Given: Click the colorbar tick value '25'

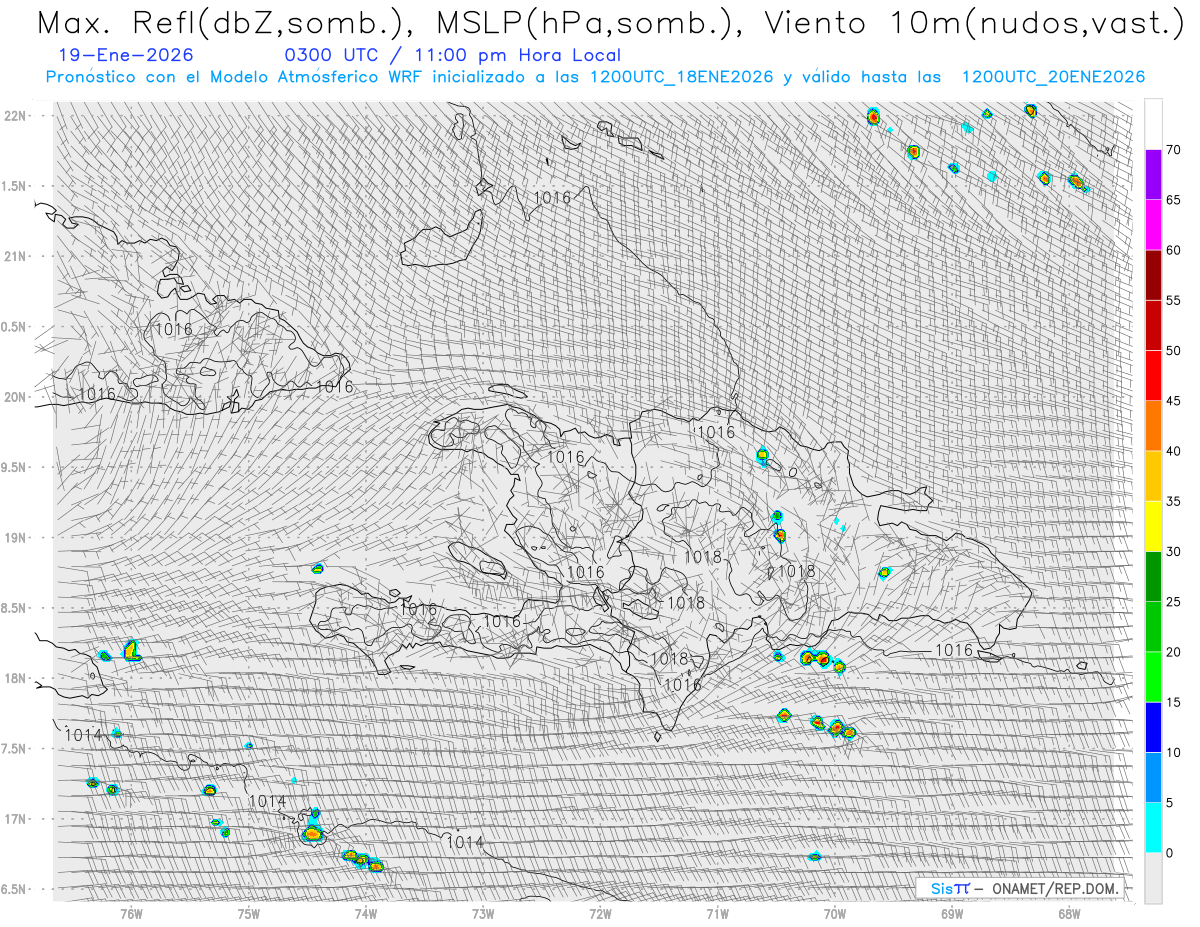Looking at the screenshot, I should pyautogui.click(x=1173, y=602).
